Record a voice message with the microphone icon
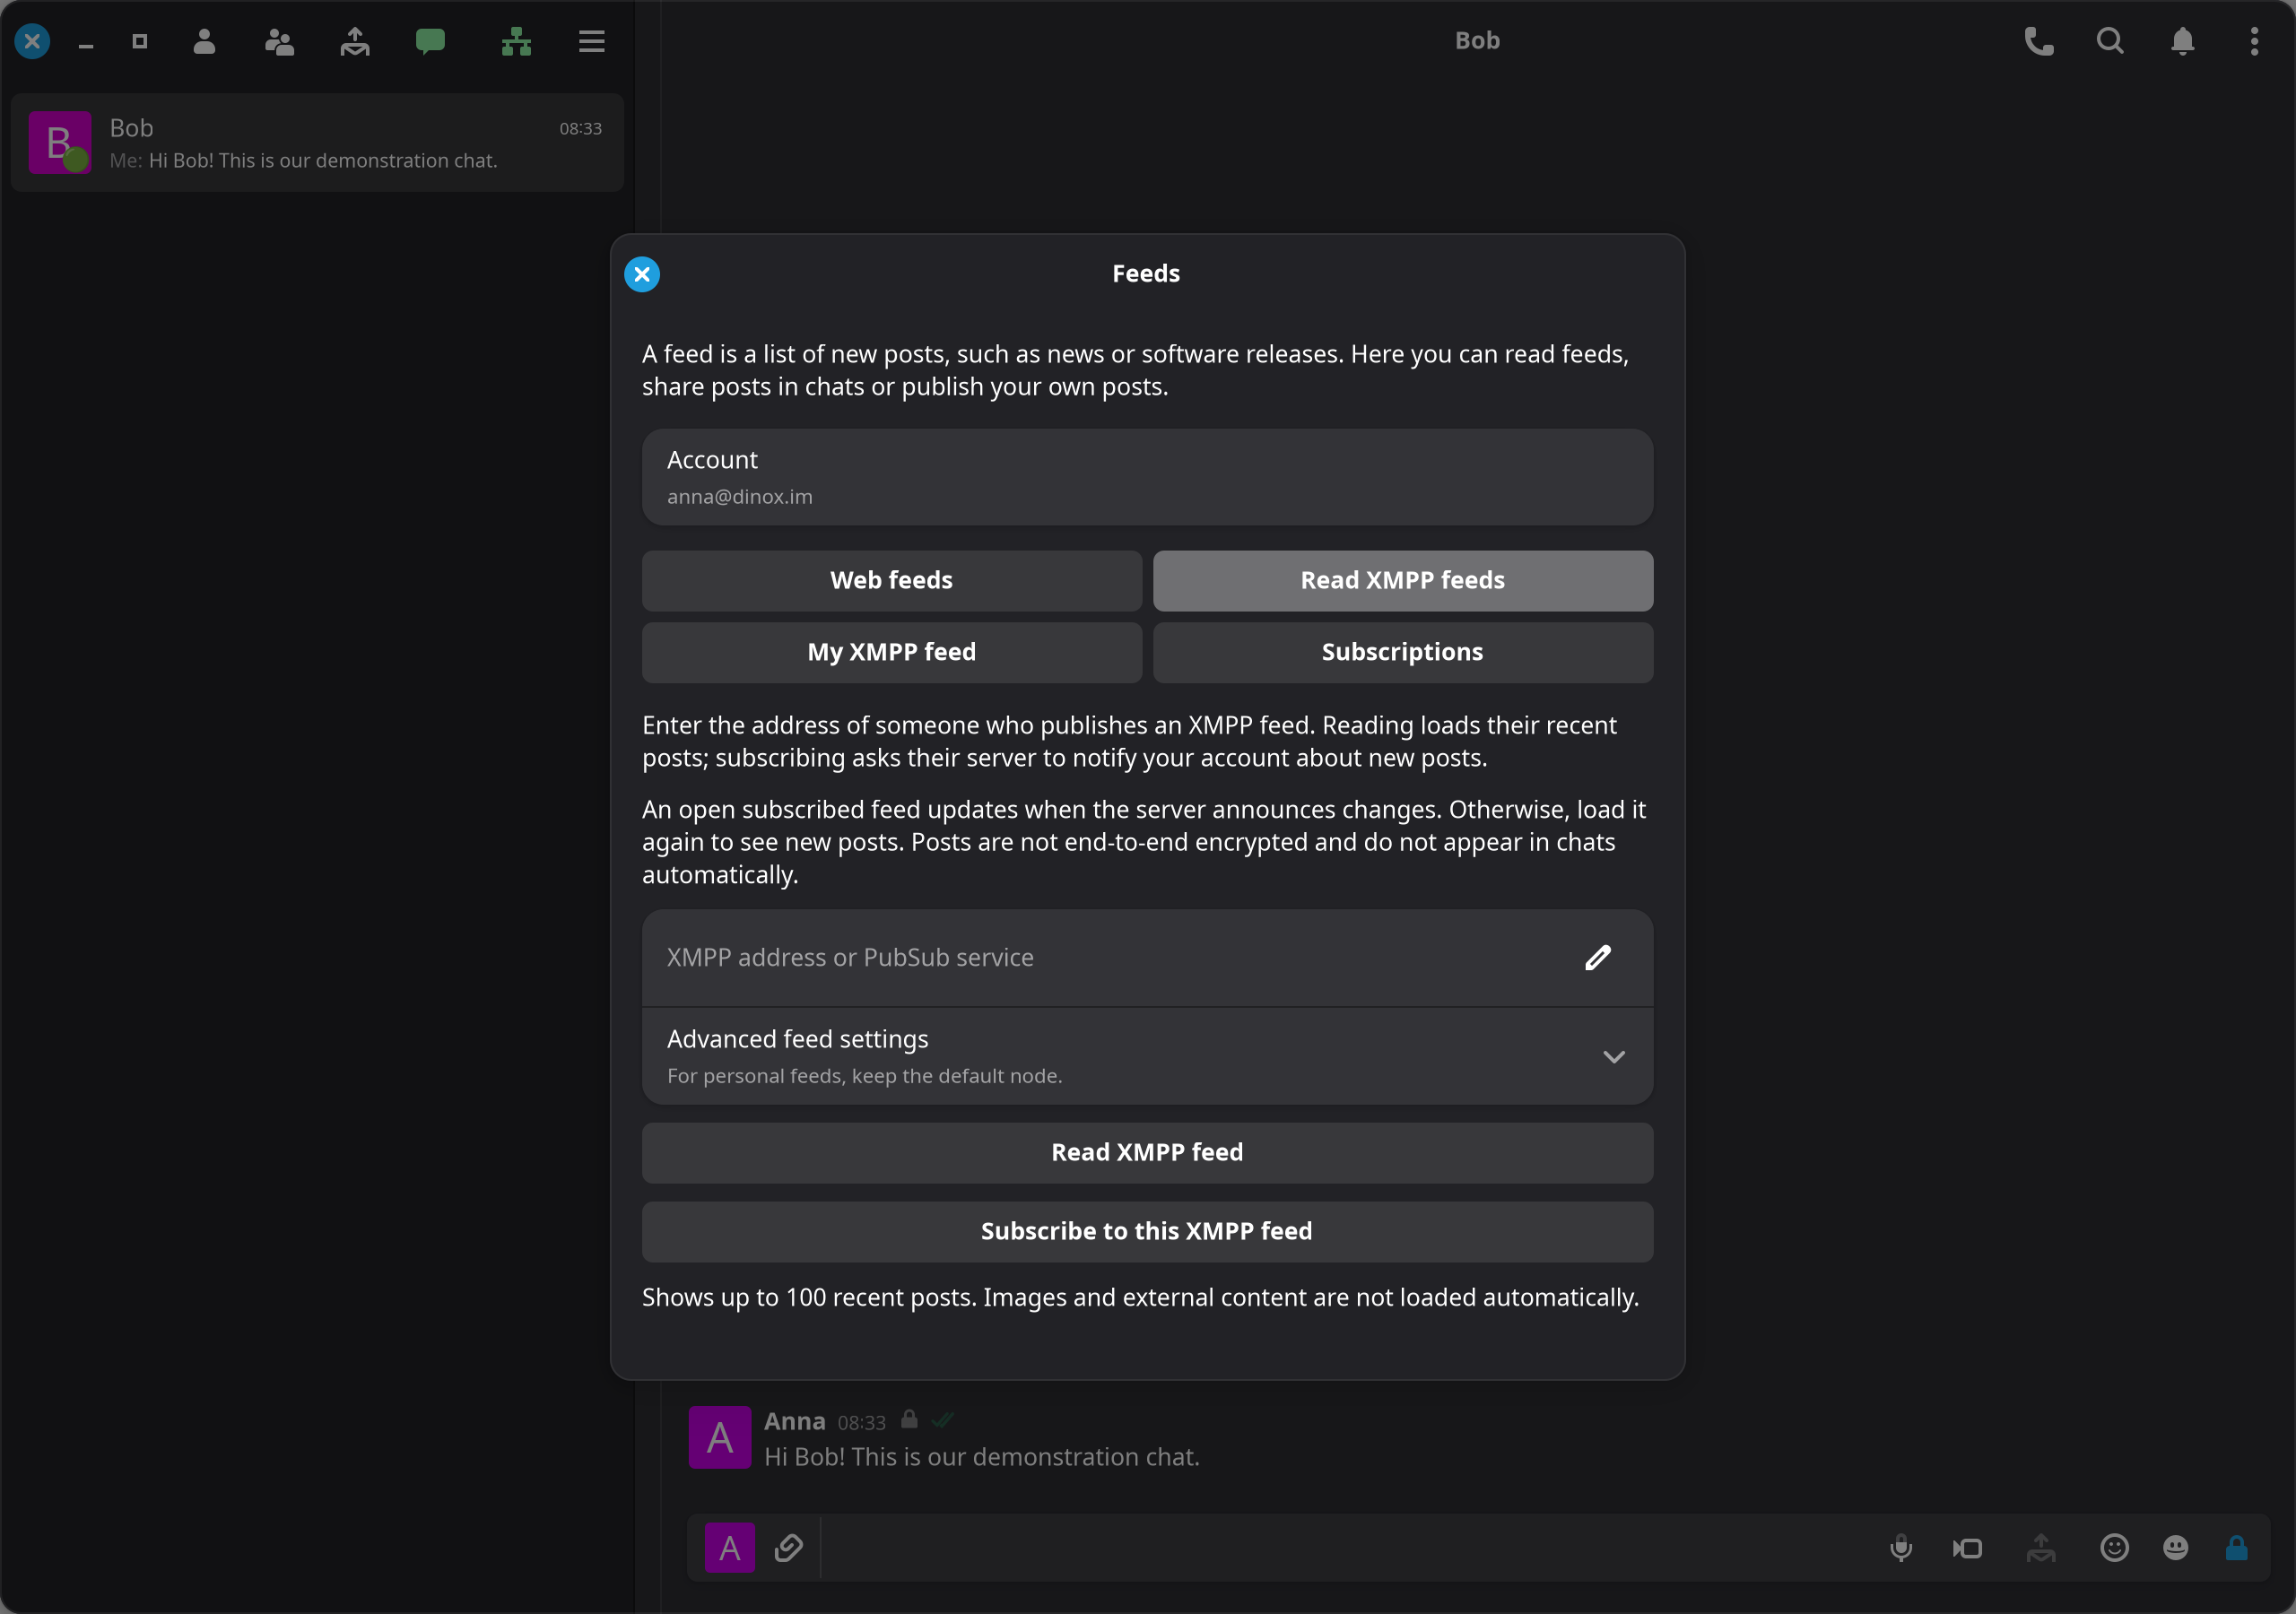This screenshot has height=1614, width=2296. pos(1901,1548)
